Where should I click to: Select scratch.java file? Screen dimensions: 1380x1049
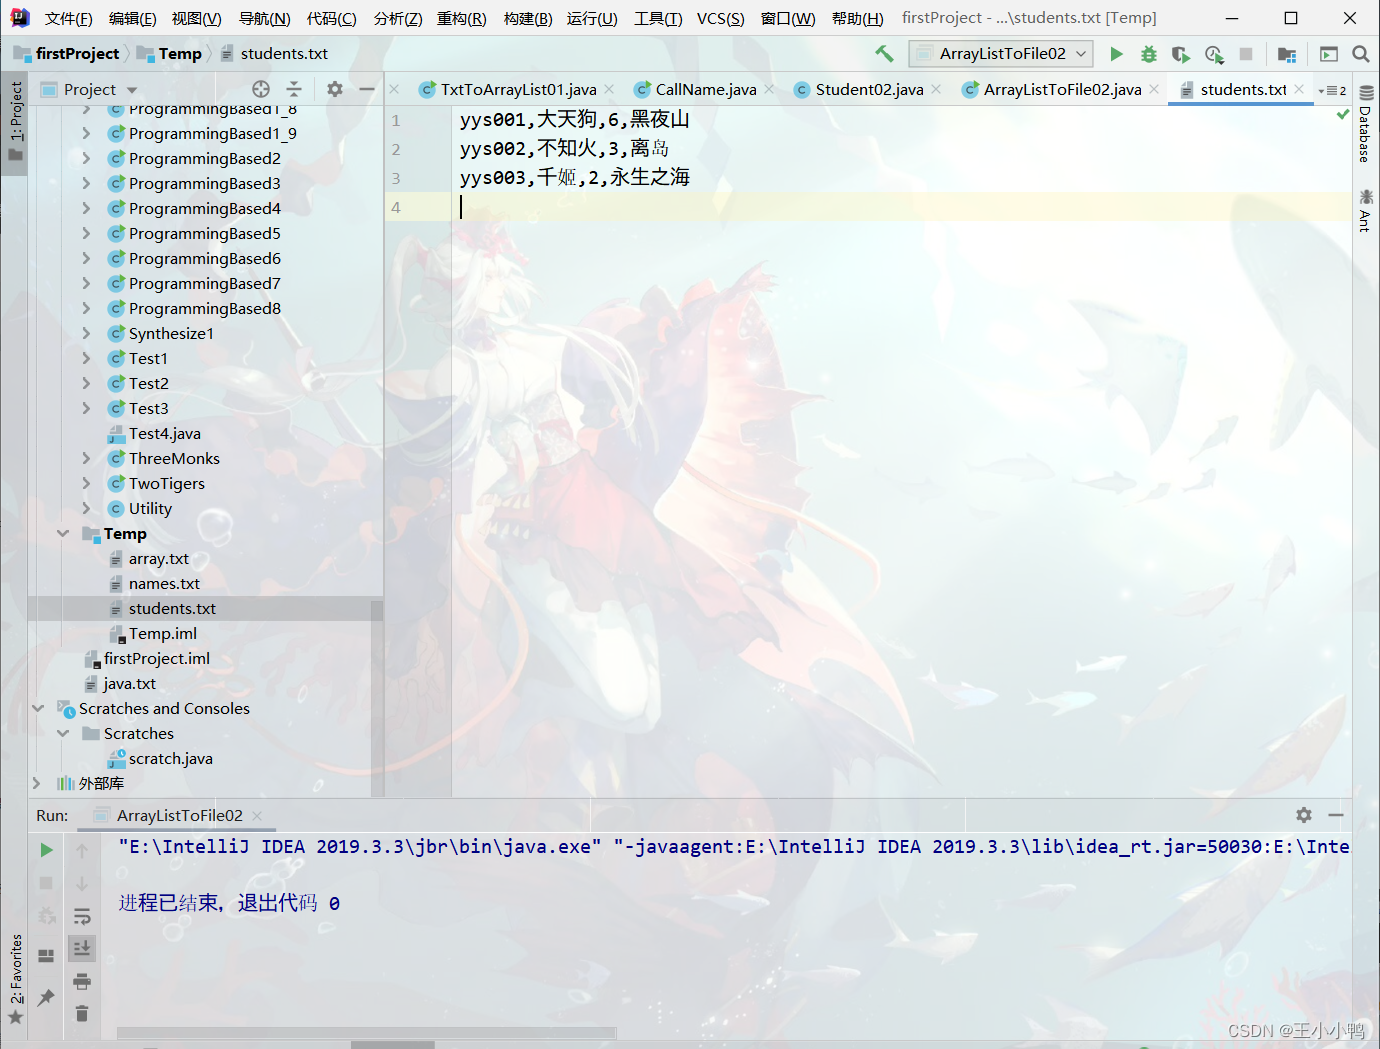pyautogui.click(x=170, y=758)
